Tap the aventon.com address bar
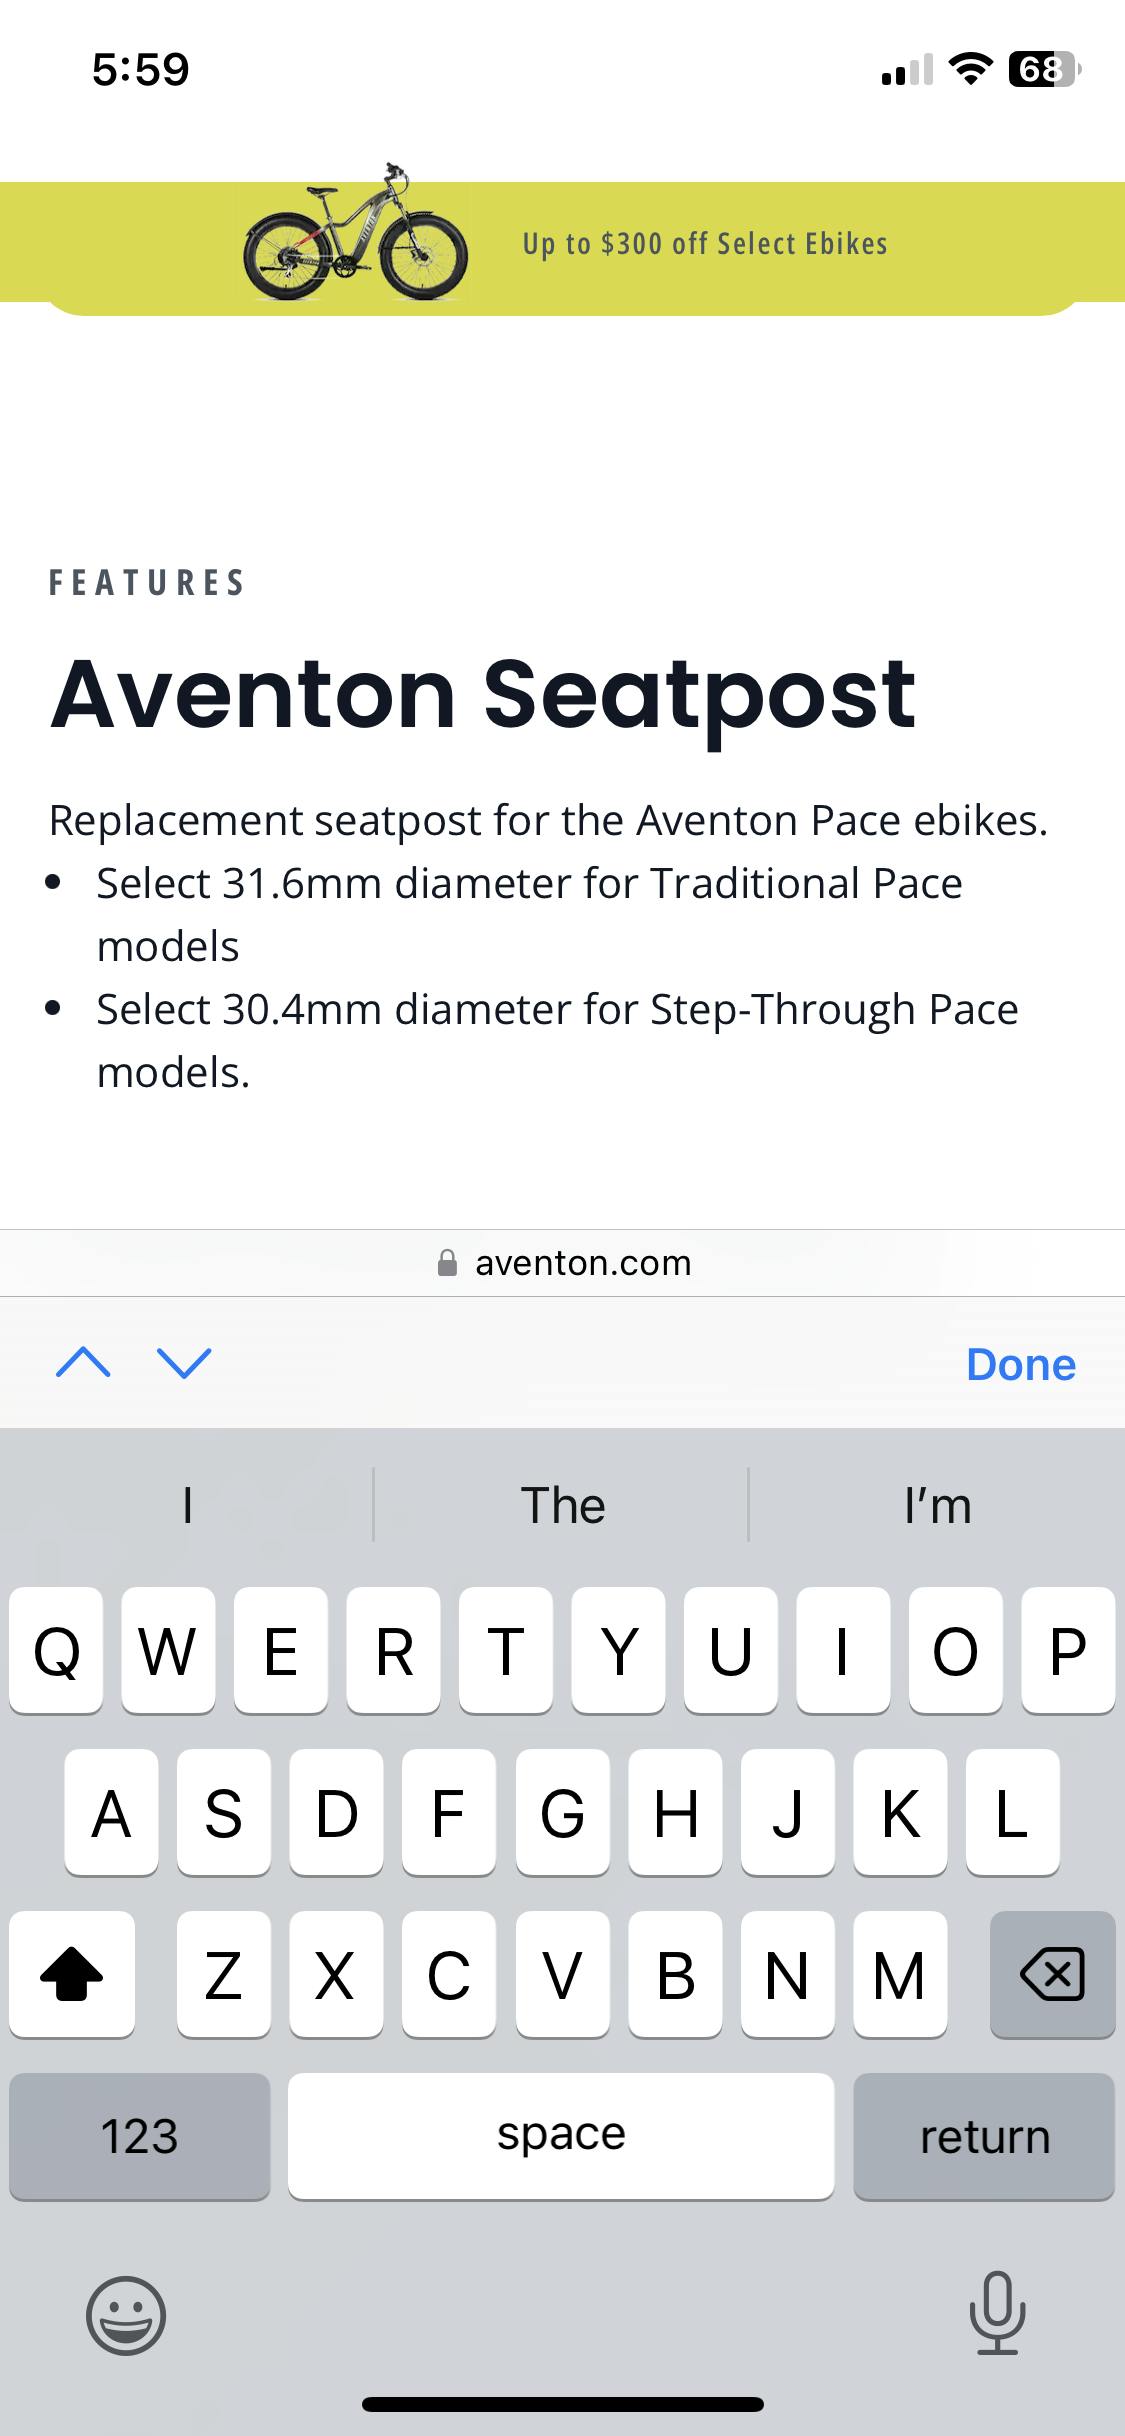The width and height of the screenshot is (1125, 2436). point(583,1263)
